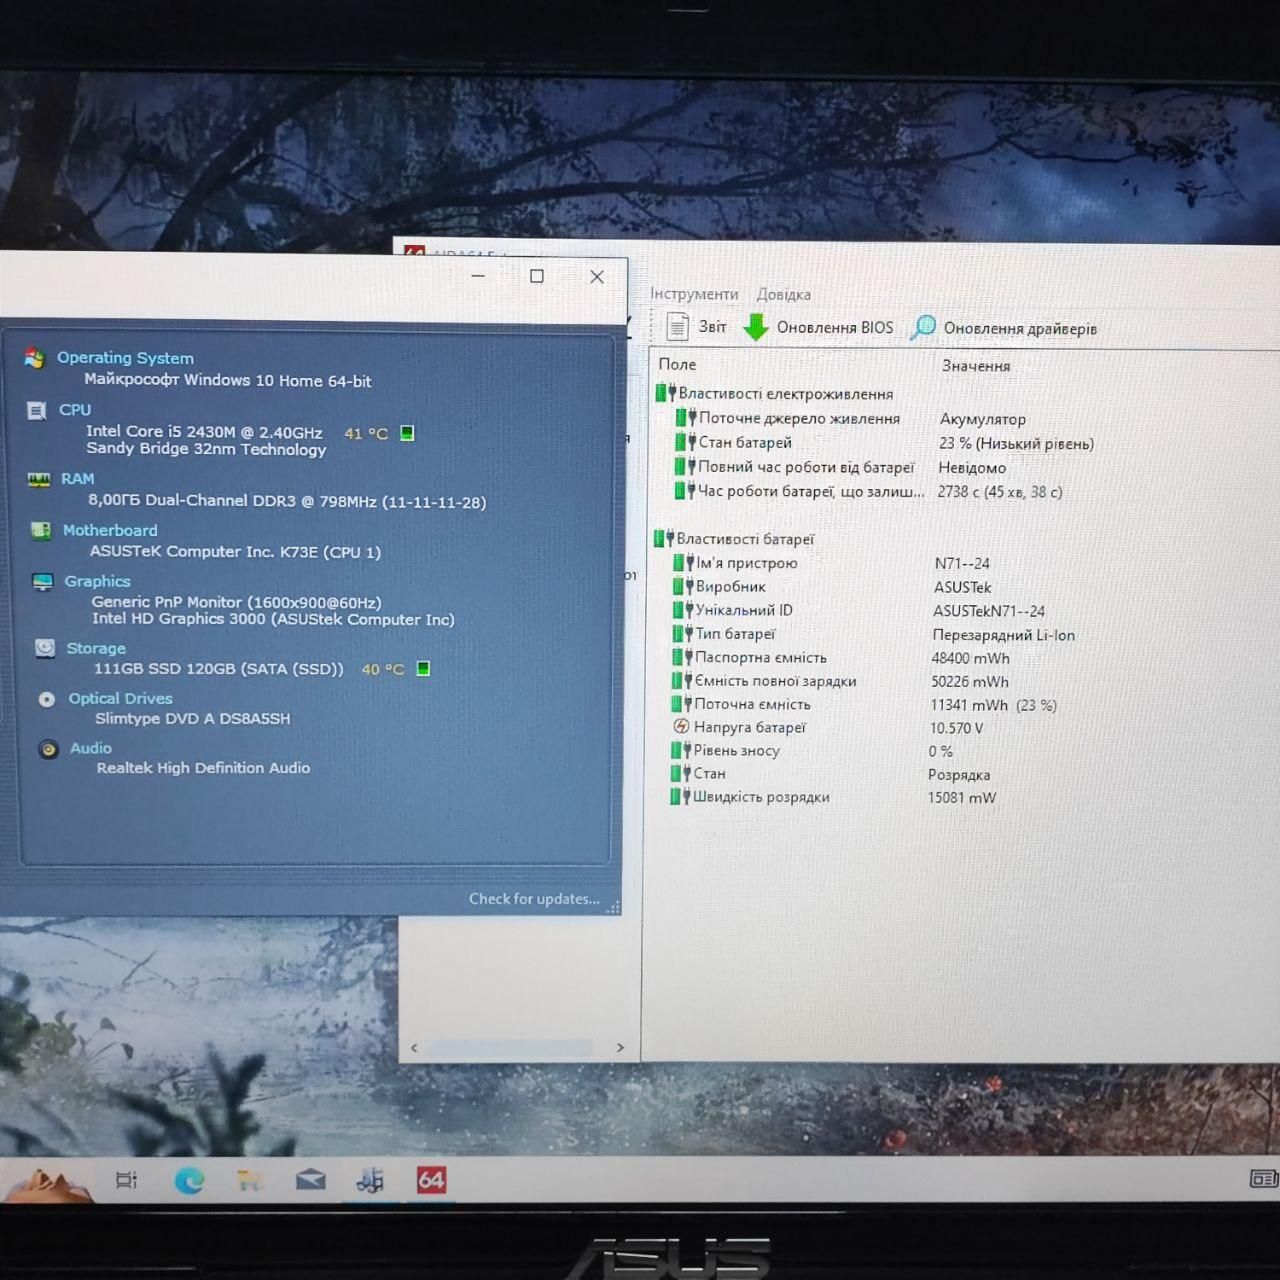Open the CPU section icon
Screen dimensions: 1280x1280
point(37,410)
